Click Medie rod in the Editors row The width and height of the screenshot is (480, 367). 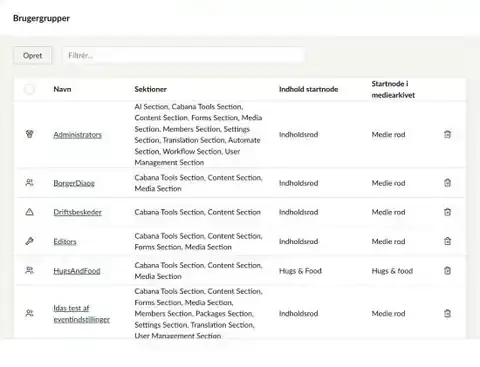[x=388, y=241]
